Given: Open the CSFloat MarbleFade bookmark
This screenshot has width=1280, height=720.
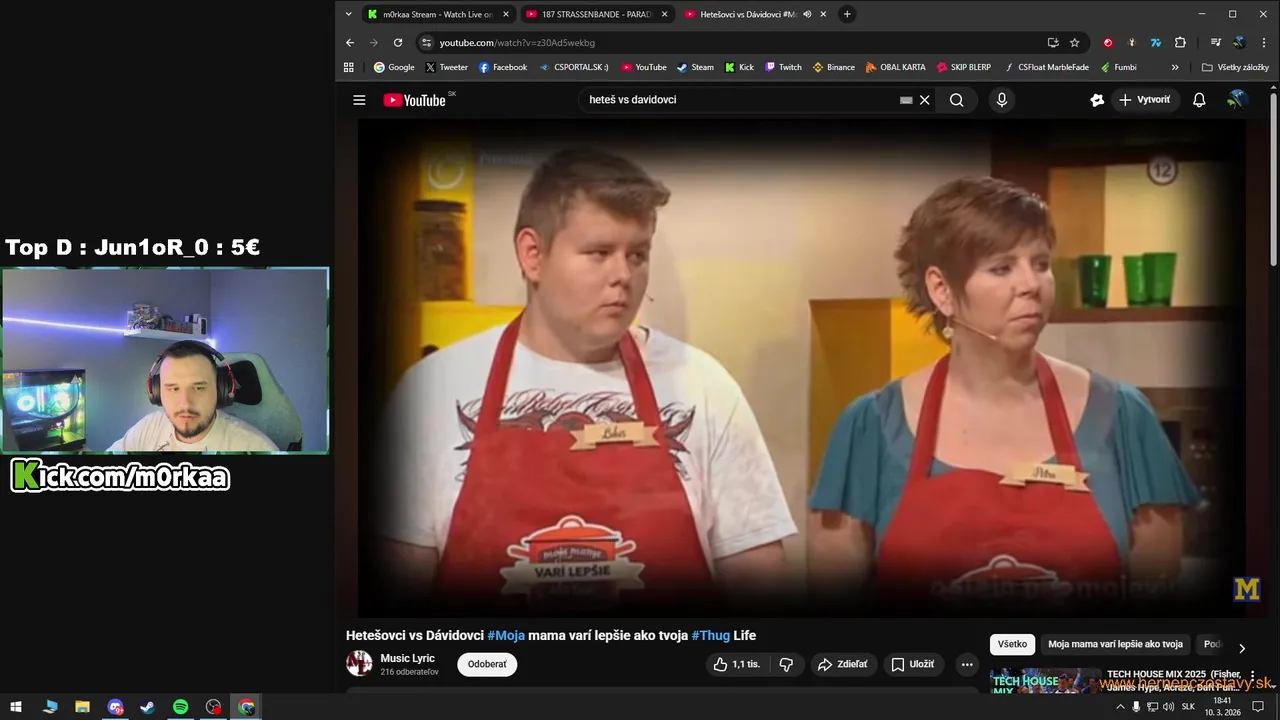Looking at the screenshot, I should pos(1047,67).
